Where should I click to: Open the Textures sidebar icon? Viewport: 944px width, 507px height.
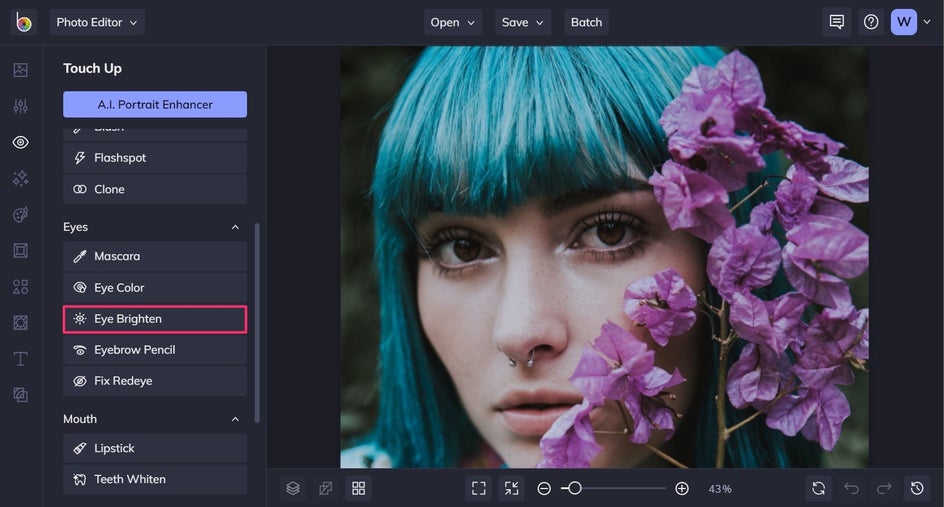[x=20, y=395]
